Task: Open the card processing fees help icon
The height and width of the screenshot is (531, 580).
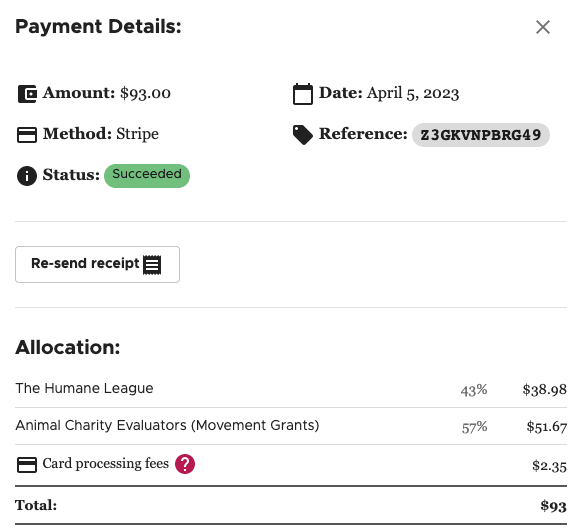Action: [185, 464]
